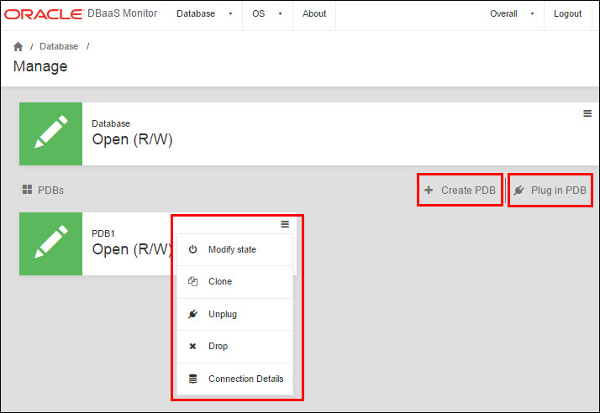This screenshot has width=600, height=413.
Task: Click the green pencil icon for PDB1
Action: (51, 243)
